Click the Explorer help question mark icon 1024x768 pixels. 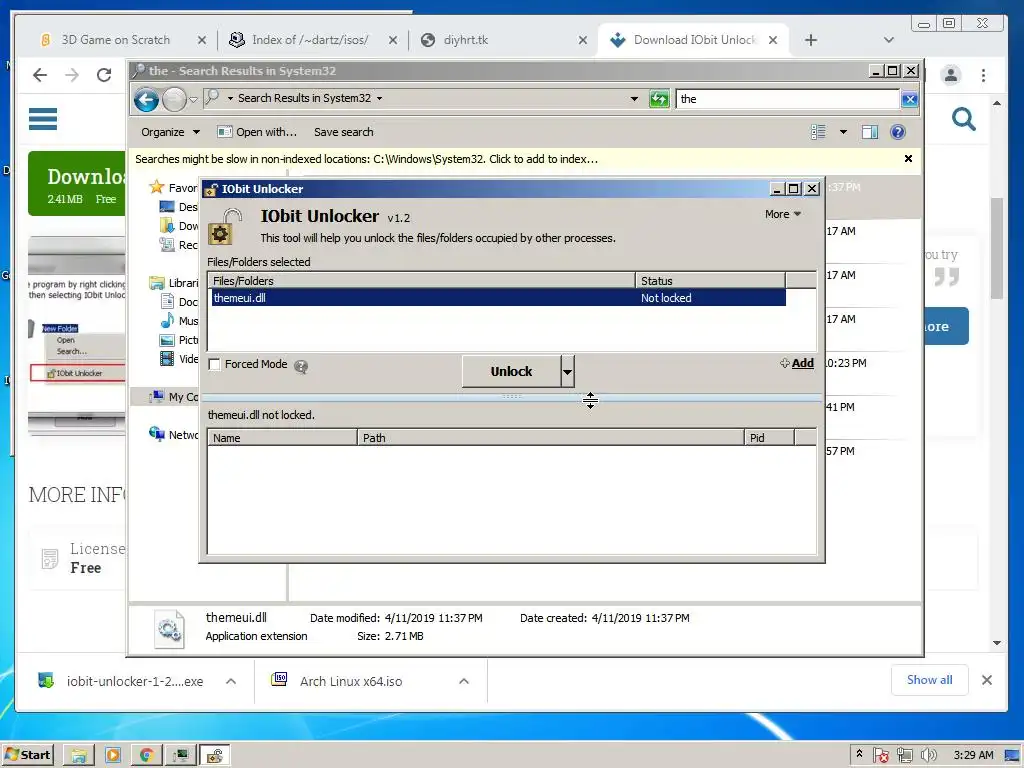pyautogui.click(x=898, y=132)
